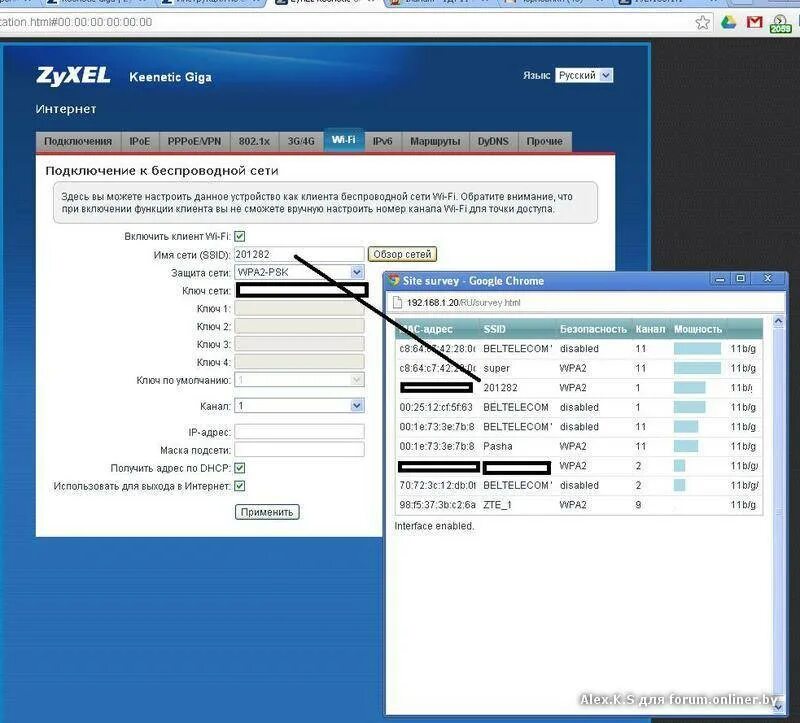800x723 pixels.
Task: Open the IPv6 tab
Action: [383, 141]
